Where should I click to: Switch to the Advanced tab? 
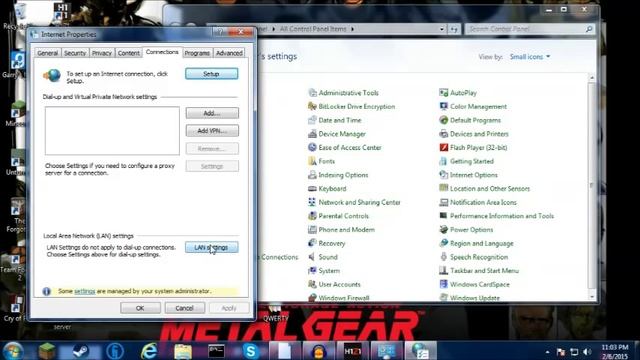click(229, 53)
